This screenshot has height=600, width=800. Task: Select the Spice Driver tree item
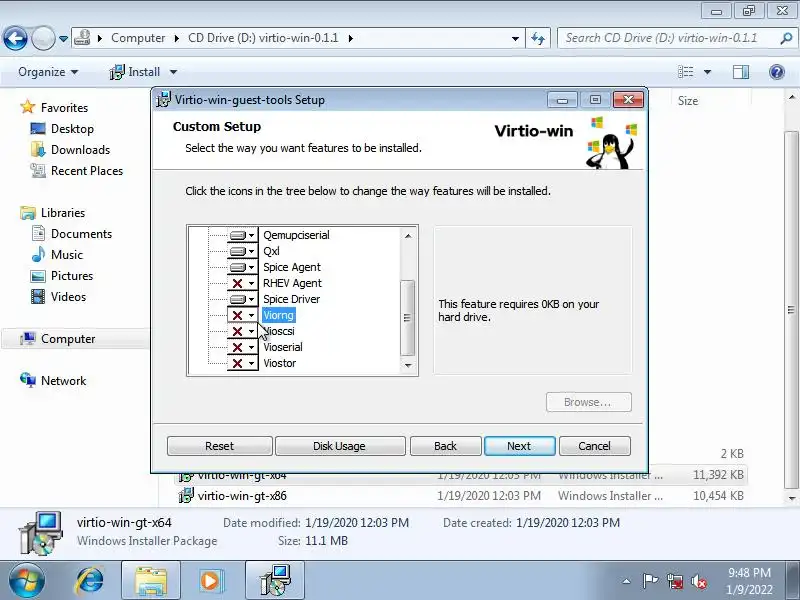[x=291, y=299]
